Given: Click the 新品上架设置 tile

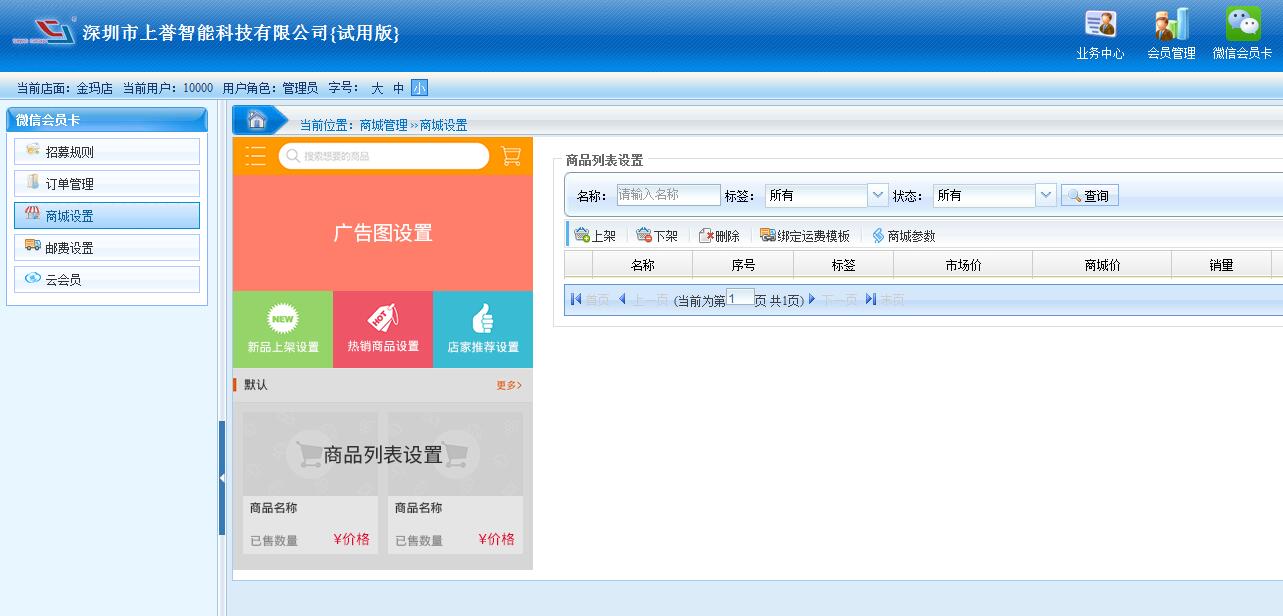Looking at the screenshot, I should 283,330.
